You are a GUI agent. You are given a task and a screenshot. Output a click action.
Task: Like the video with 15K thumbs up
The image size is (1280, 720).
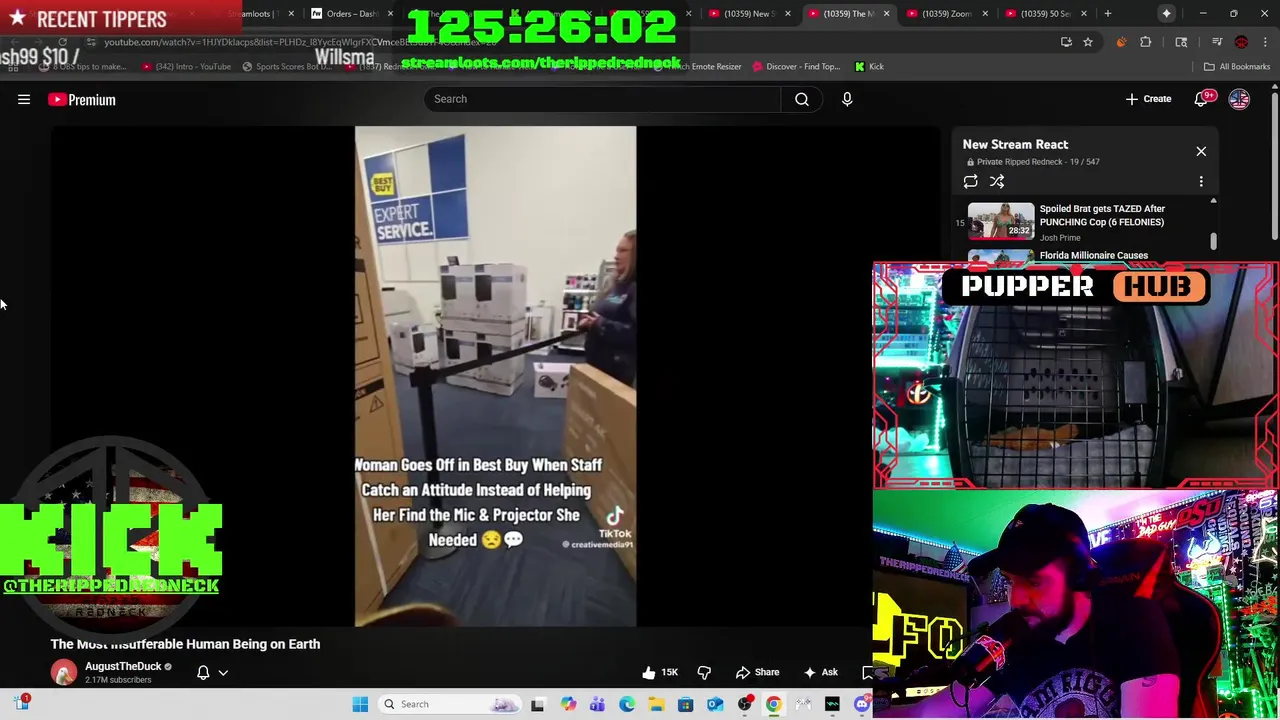point(660,672)
